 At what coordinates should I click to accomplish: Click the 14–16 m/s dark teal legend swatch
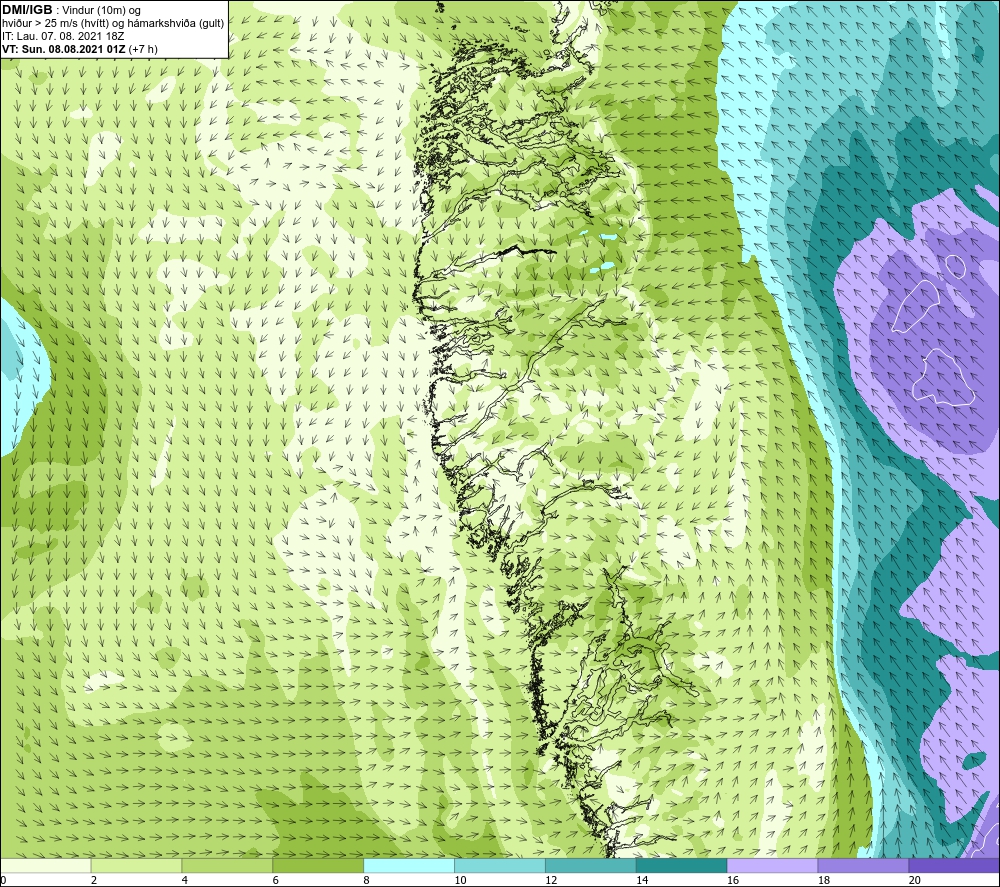point(682,865)
